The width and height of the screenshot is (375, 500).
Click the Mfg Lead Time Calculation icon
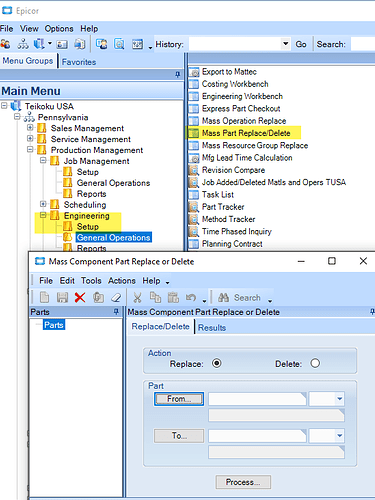pyautogui.click(x=194, y=158)
